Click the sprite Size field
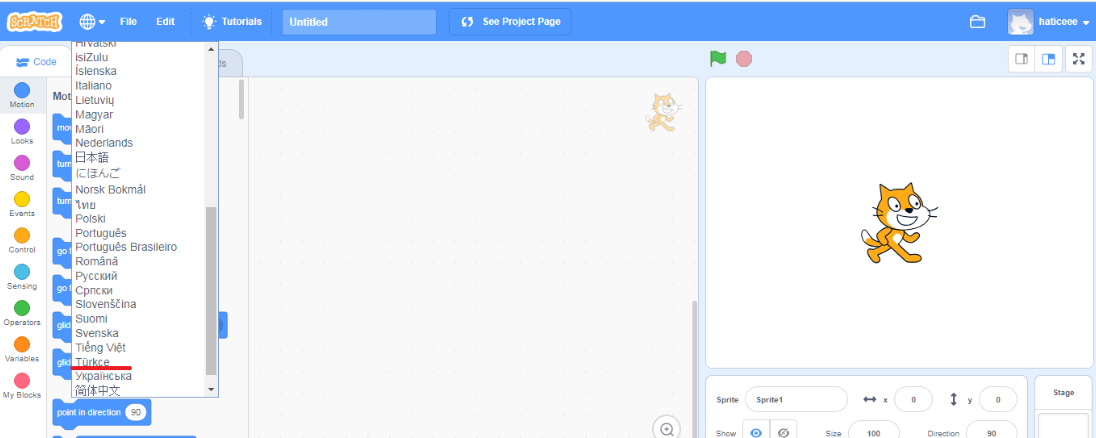 click(874, 433)
